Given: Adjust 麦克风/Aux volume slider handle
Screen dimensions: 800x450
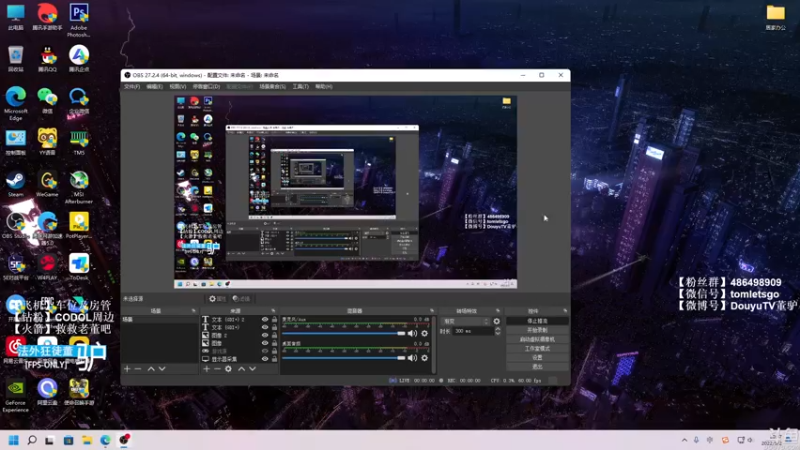Looking at the screenshot, I should click(x=401, y=333).
